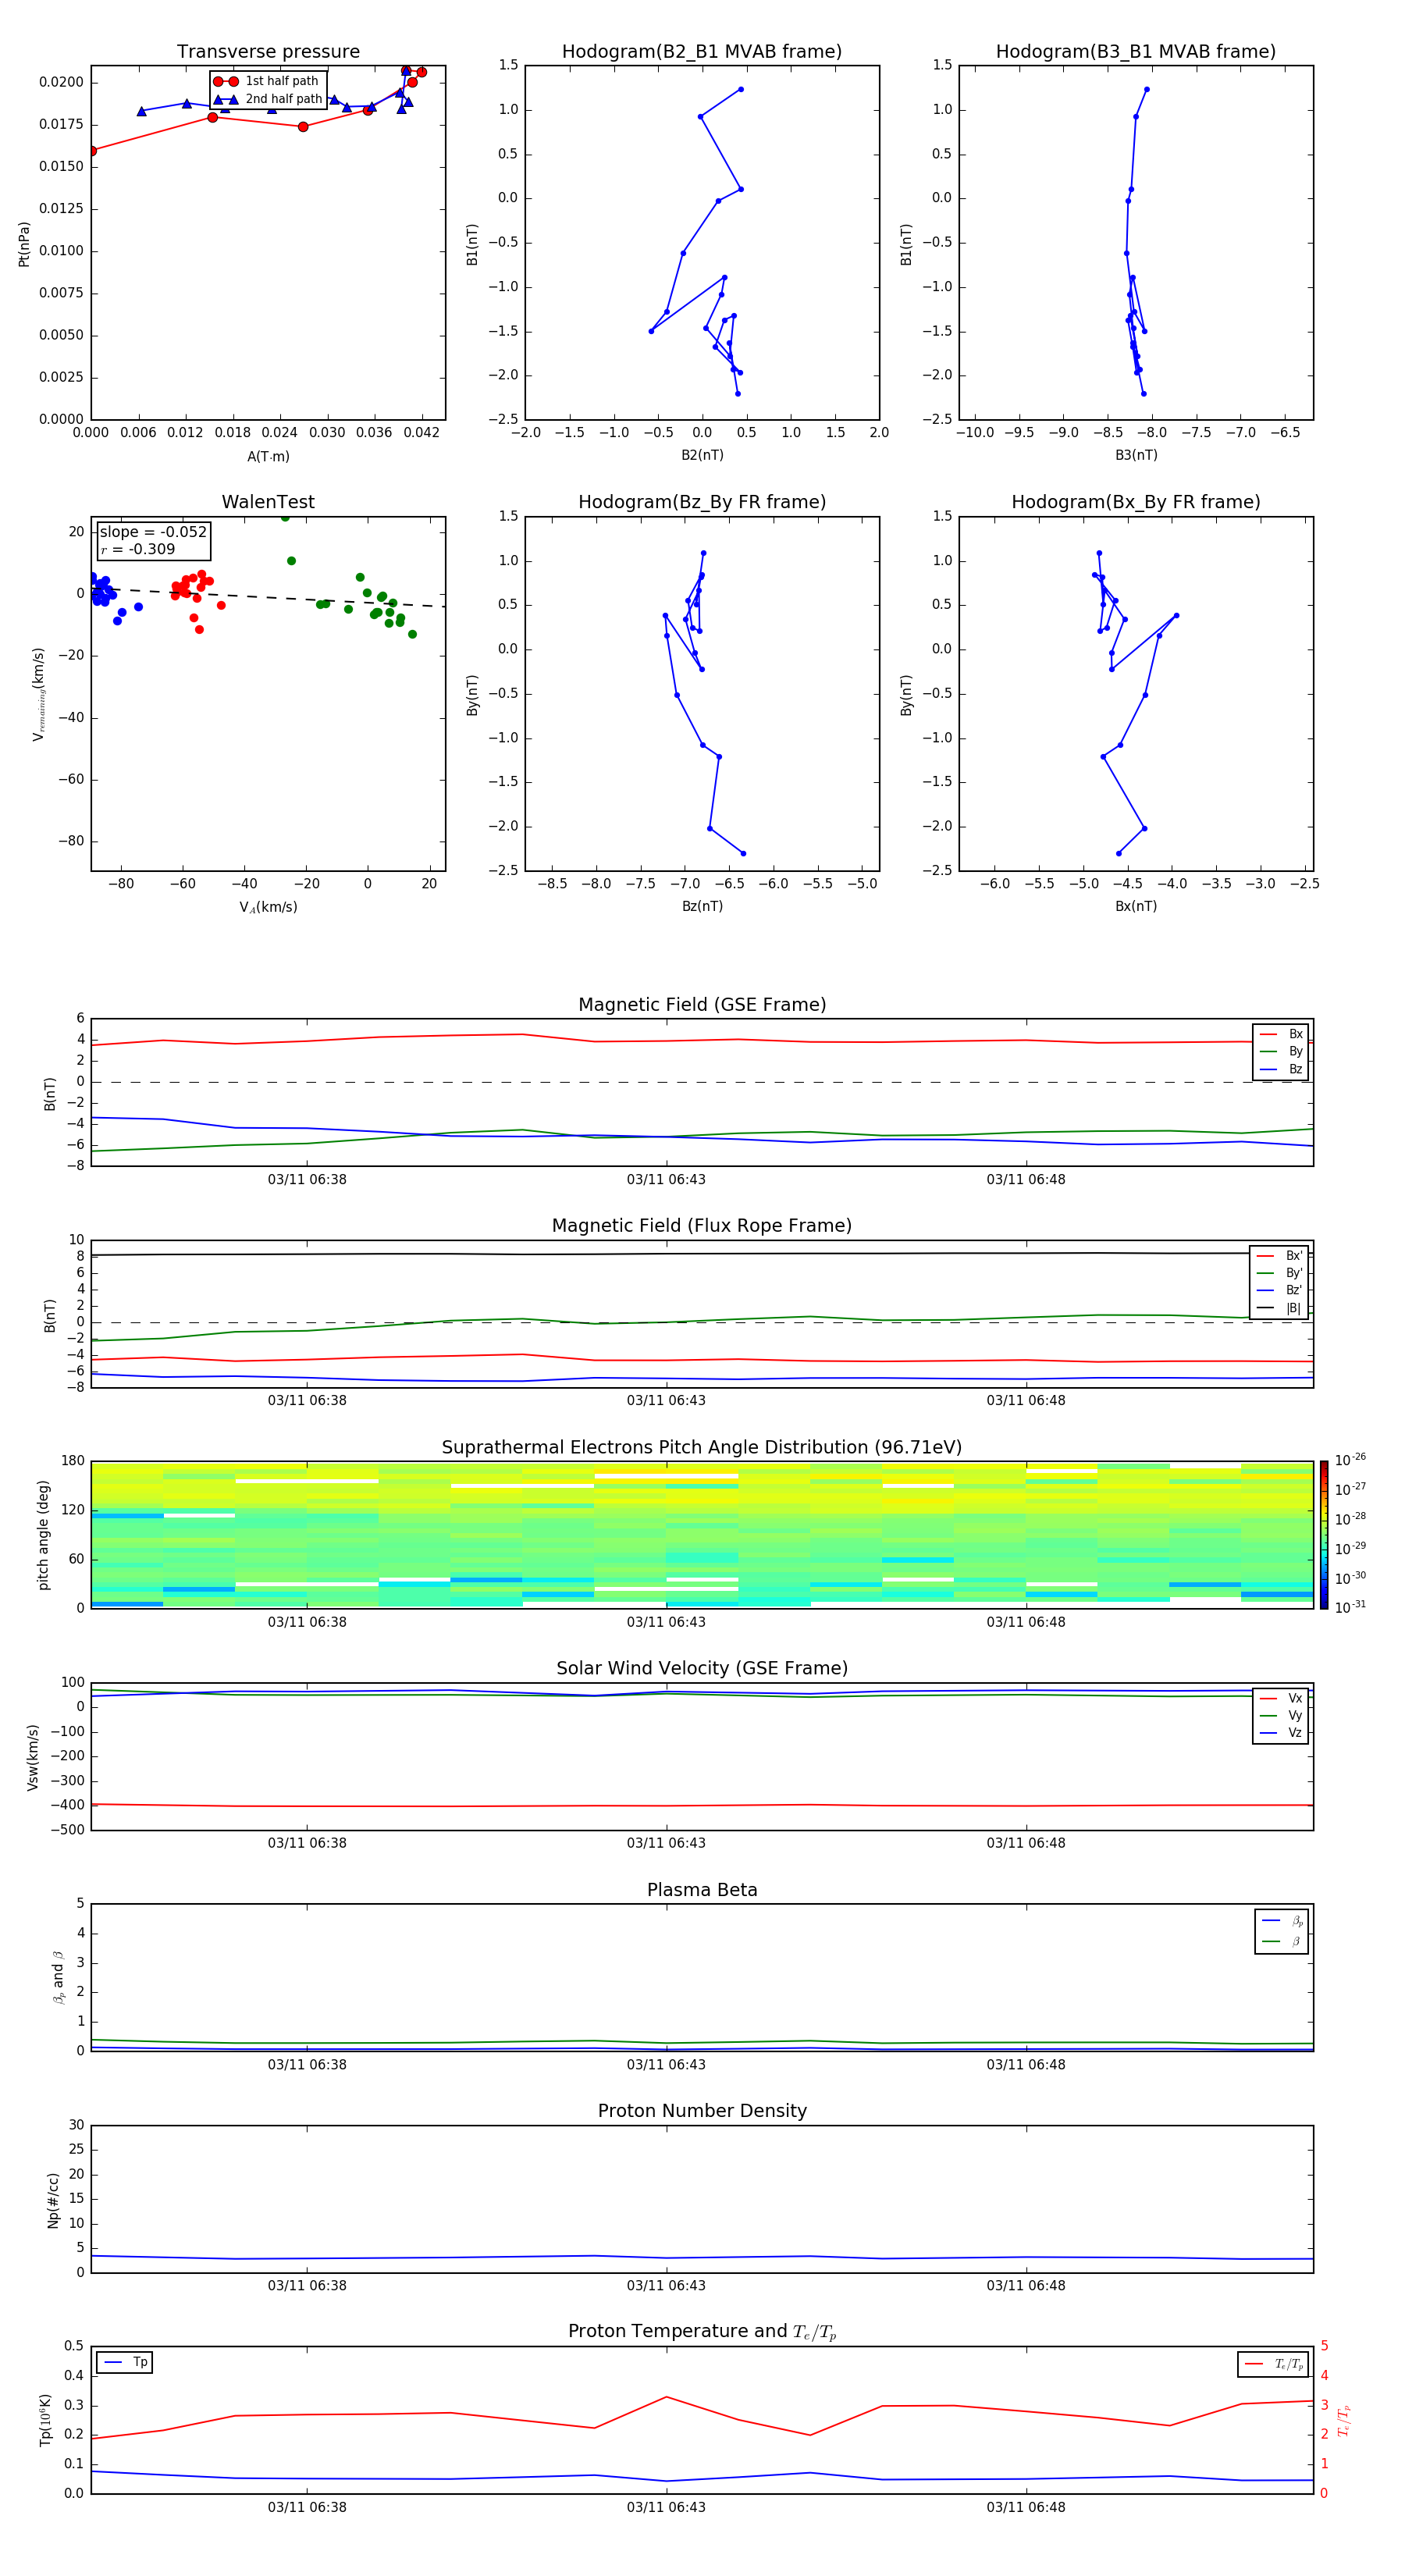
Task: Click the "Hodogram(Bx_By FR frame)" title
Action: coord(1135,502)
